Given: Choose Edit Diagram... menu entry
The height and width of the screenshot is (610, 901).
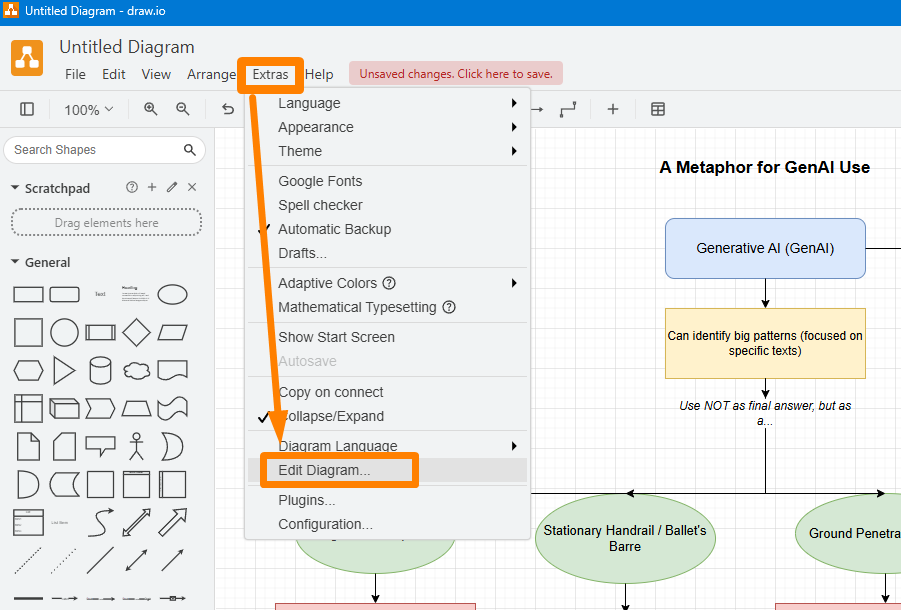Looking at the screenshot, I should pos(387,470).
